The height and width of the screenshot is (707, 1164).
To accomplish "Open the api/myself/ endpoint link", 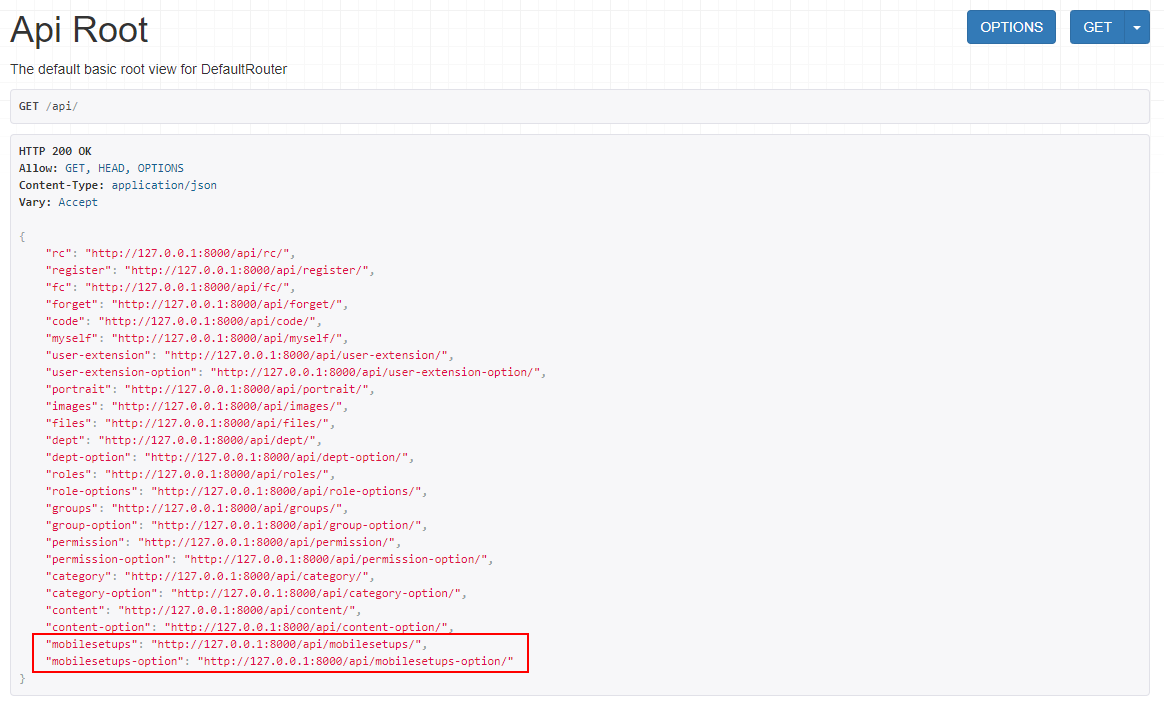I will click(229, 338).
